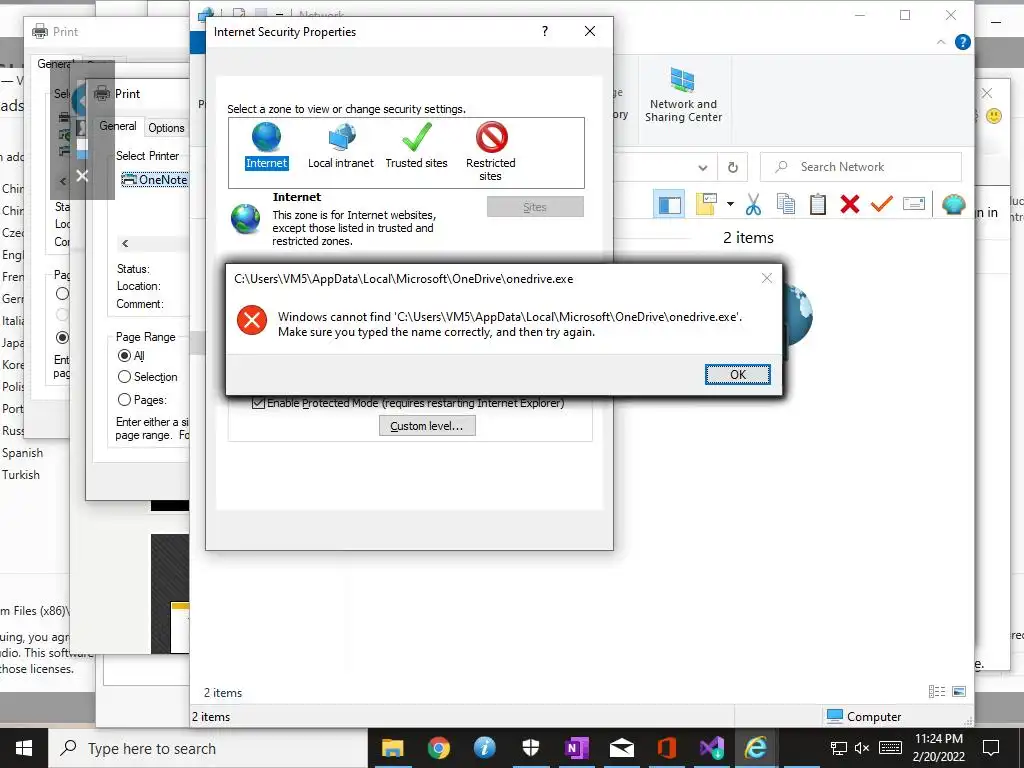The height and width of the screenshot is (768, 1024).
Task: Open the Mail app from taskbar
Action: point(622,748)
